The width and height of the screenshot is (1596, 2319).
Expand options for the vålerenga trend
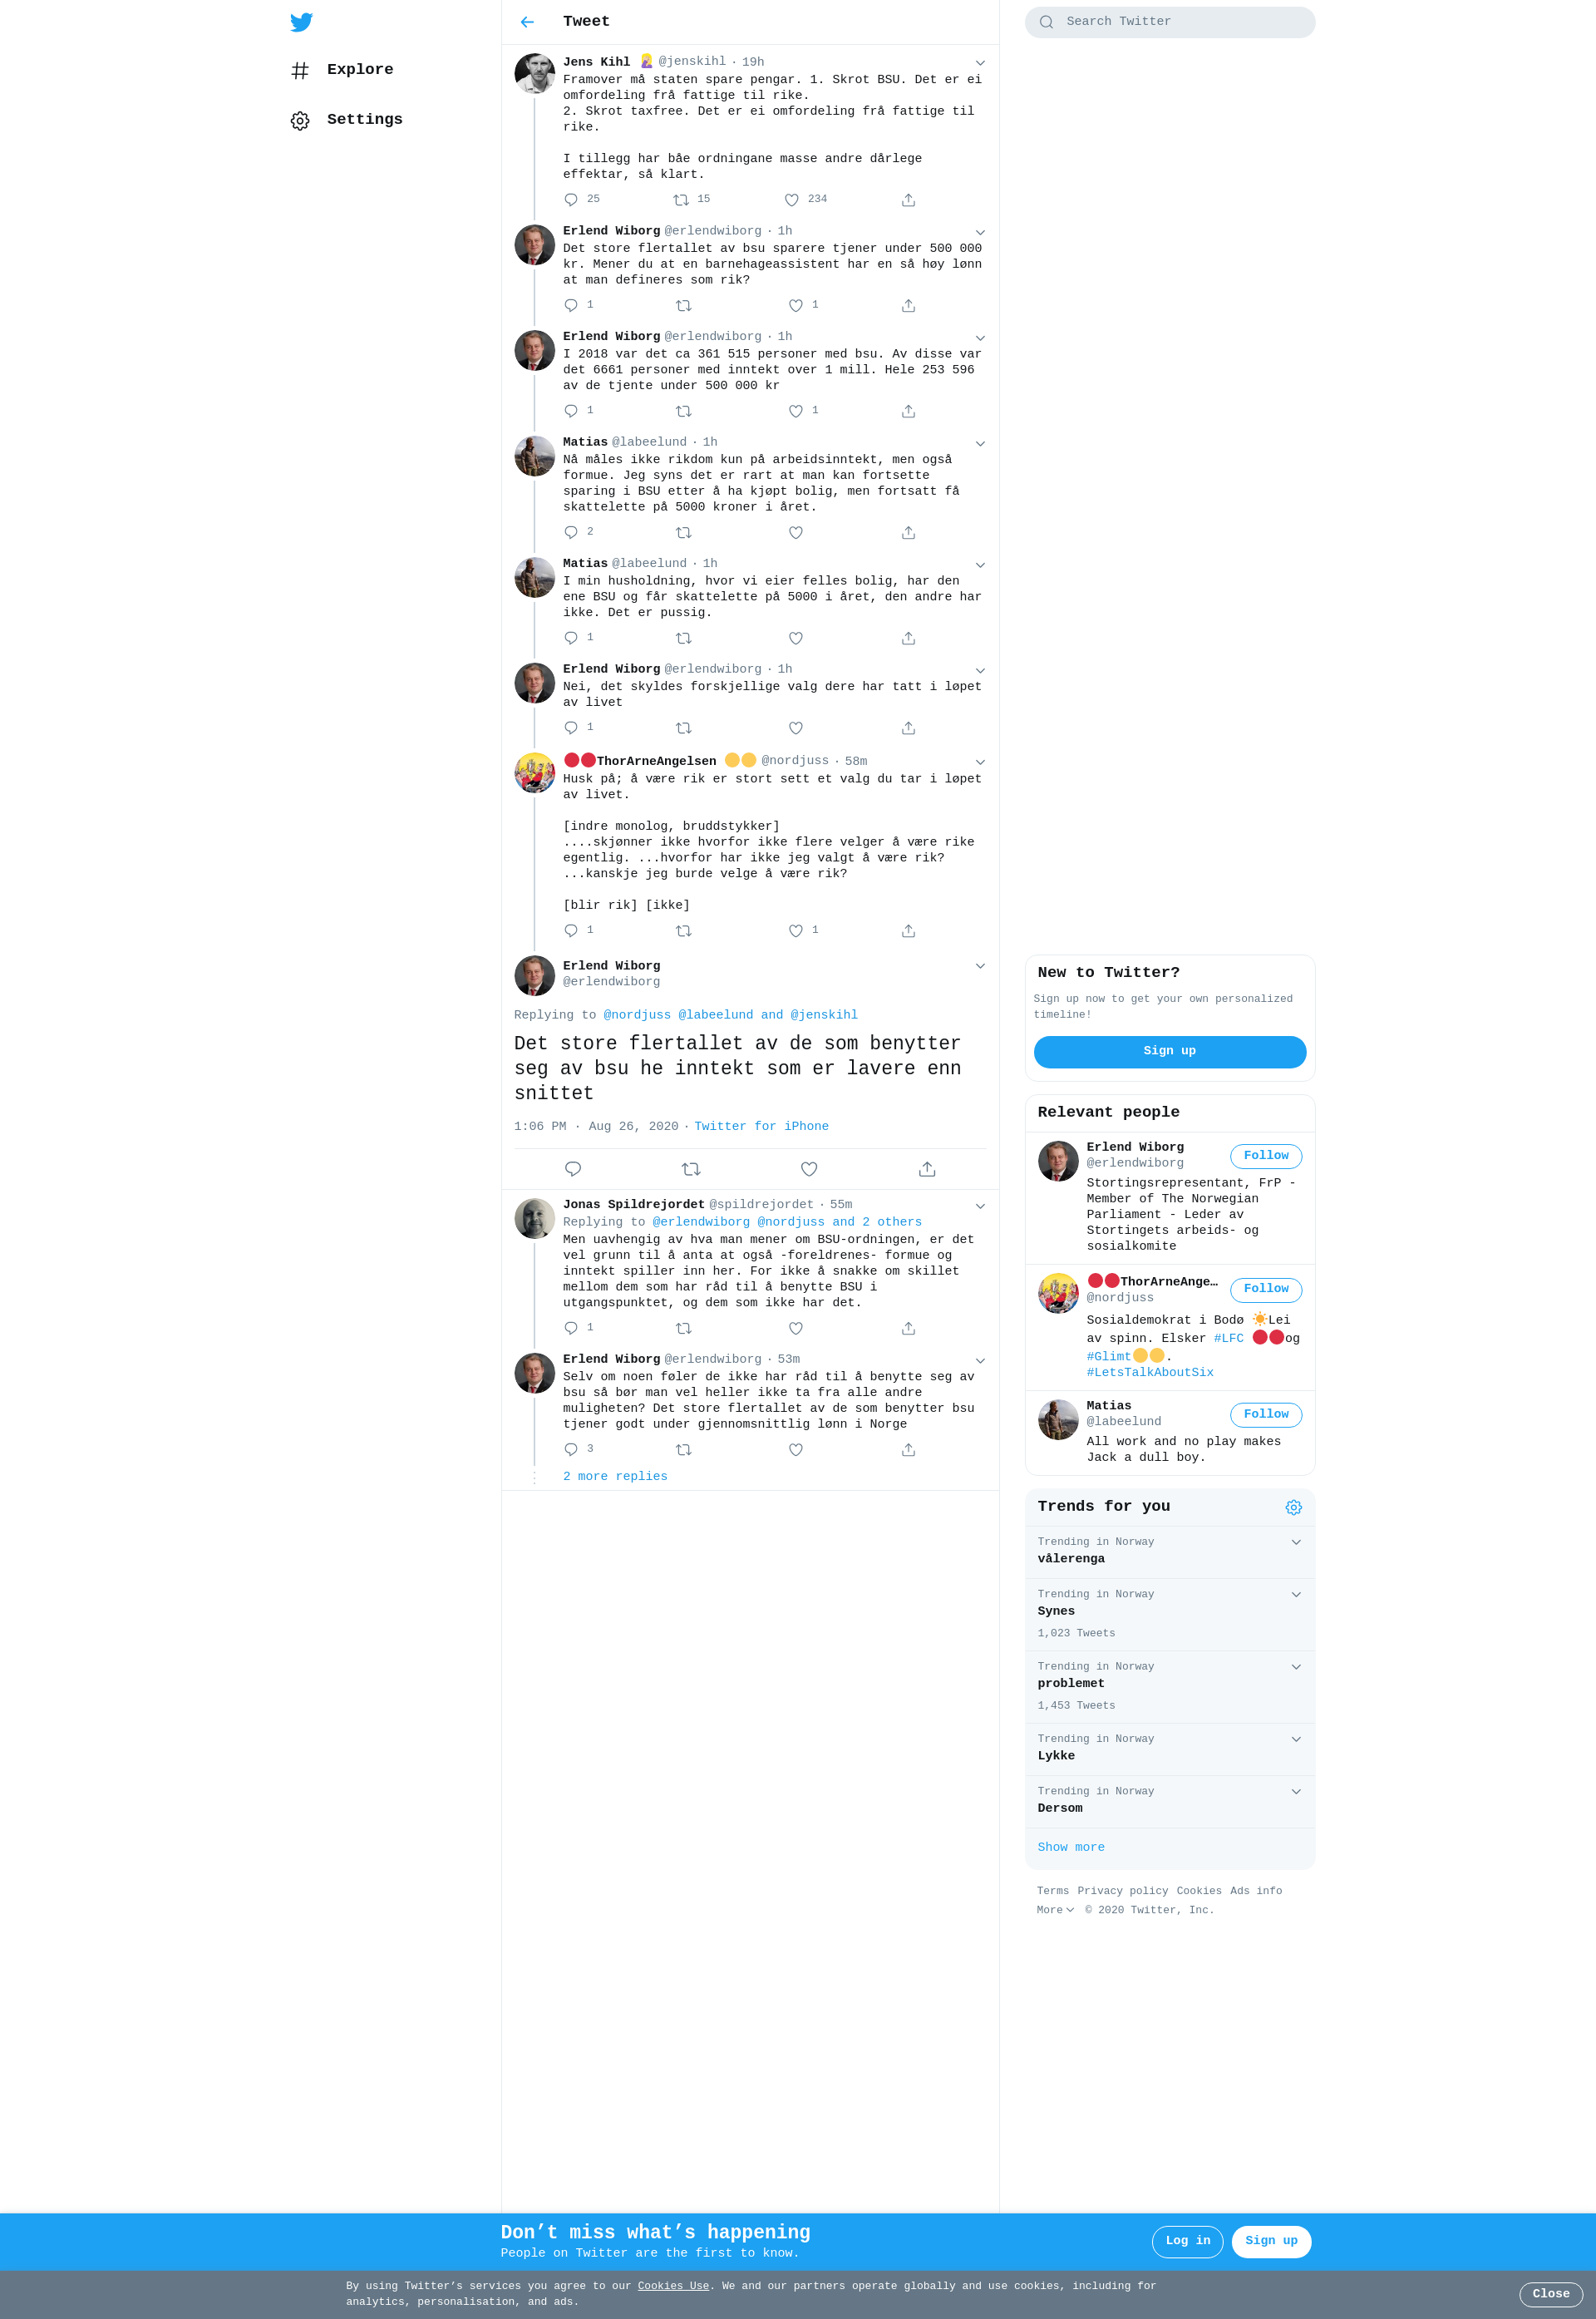[x=1296, y=1542]
